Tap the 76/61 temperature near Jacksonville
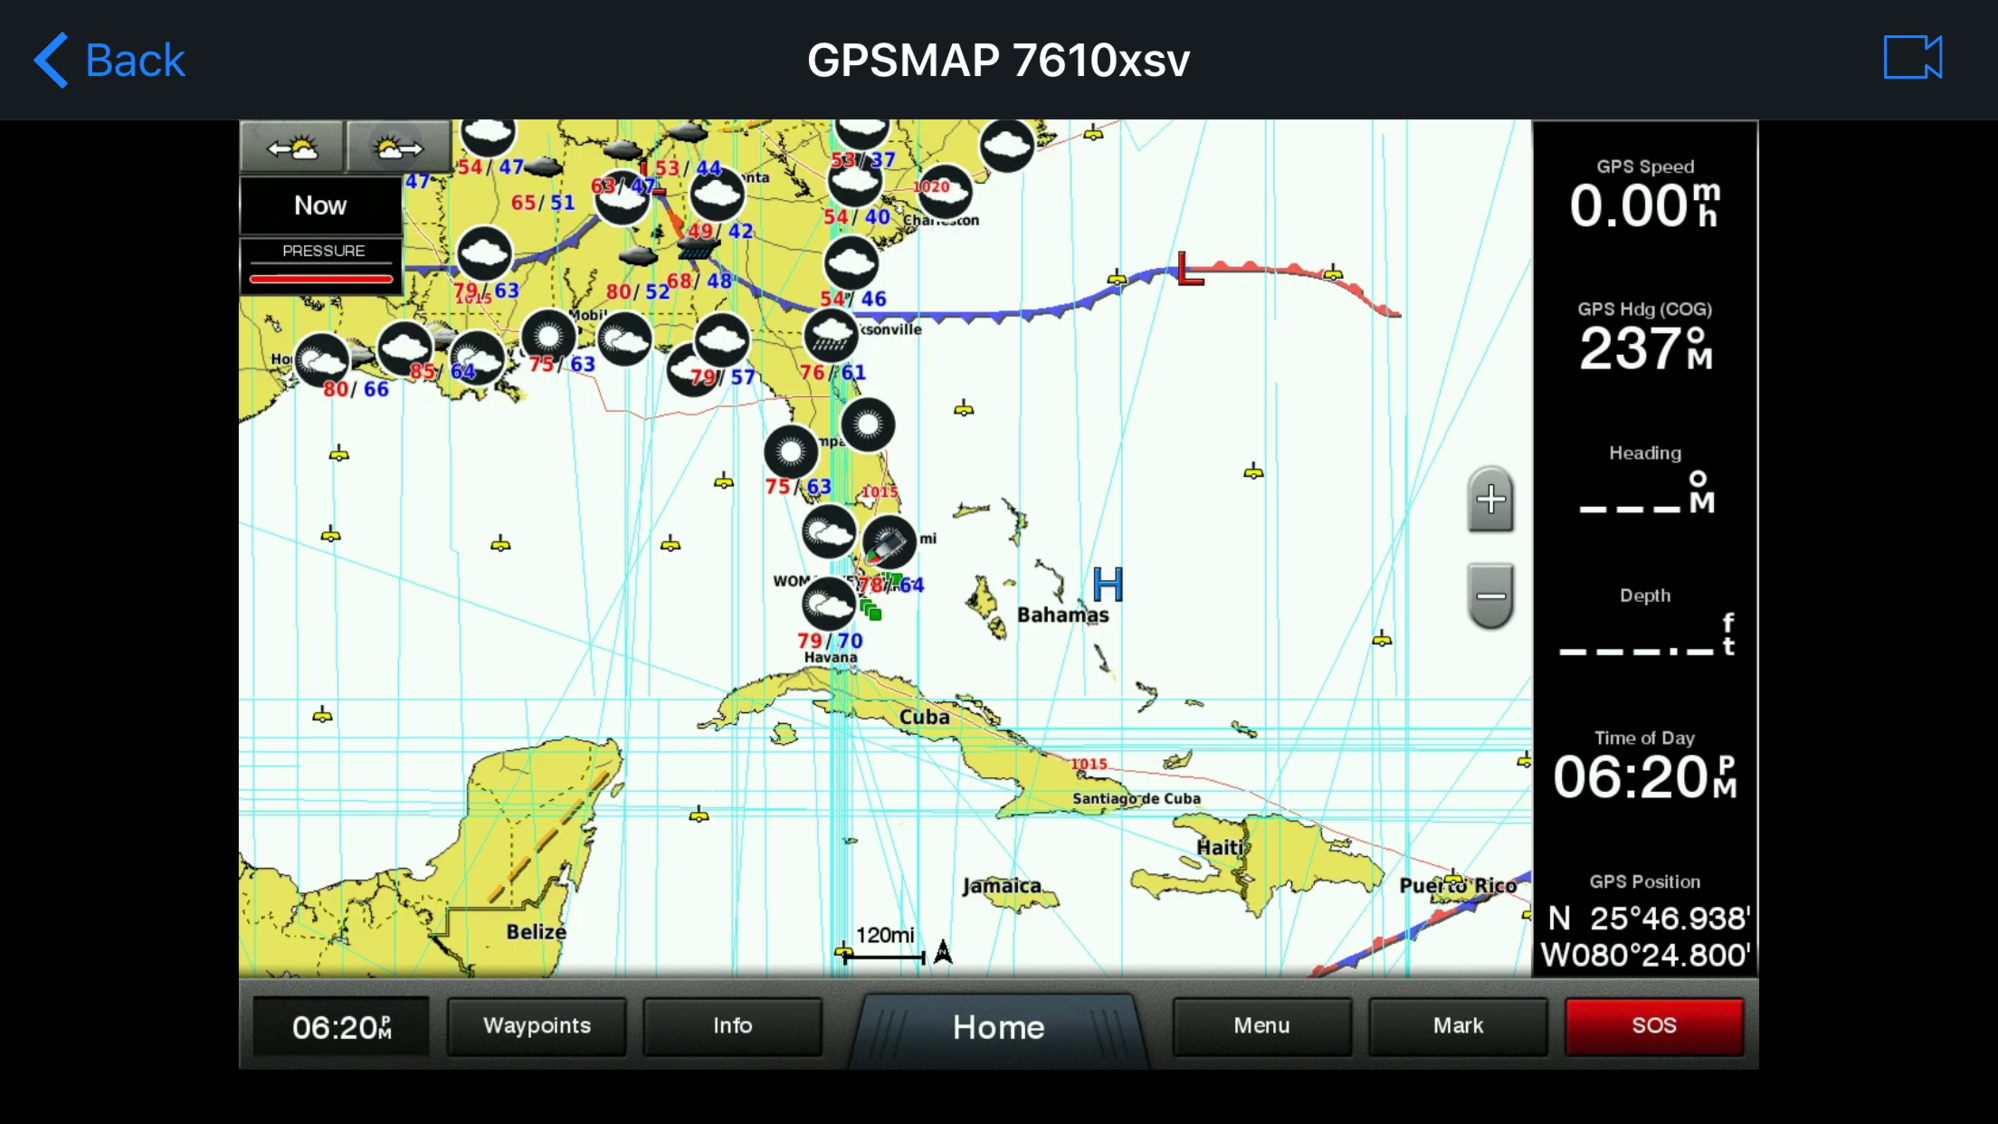The image size is (1998, 1124). pyautogui.click(x=832, y=372)
